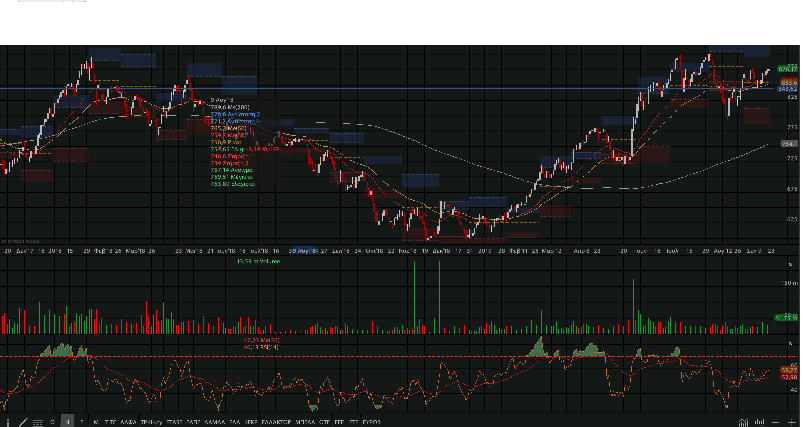Switch to the ΕΤΕ ticker tab

coord(354,422)
